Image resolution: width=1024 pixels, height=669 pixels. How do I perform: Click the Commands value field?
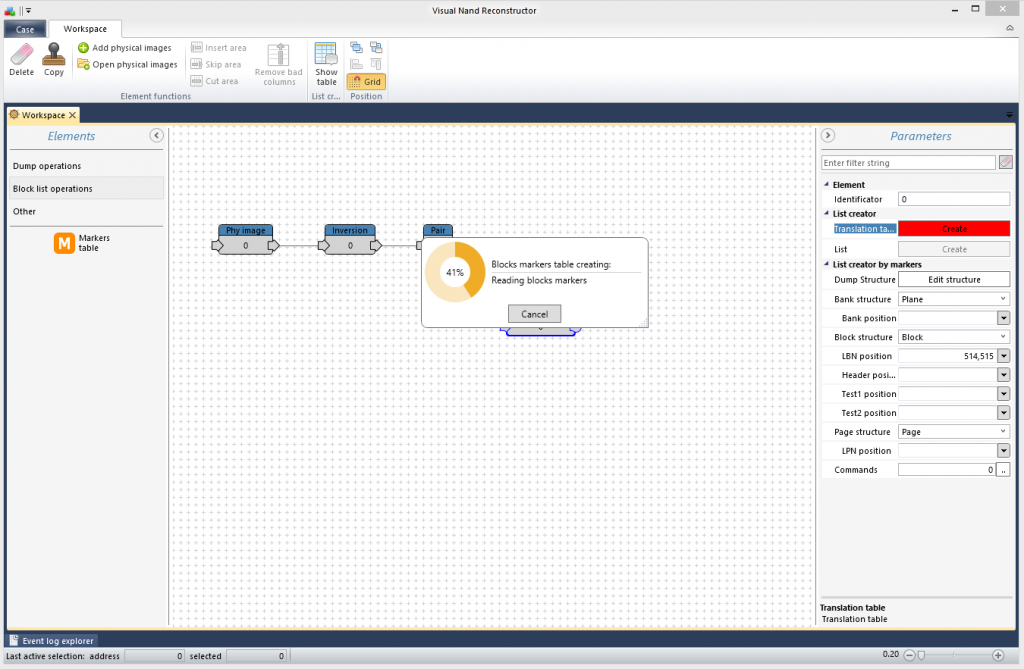[x=947, y=470]
